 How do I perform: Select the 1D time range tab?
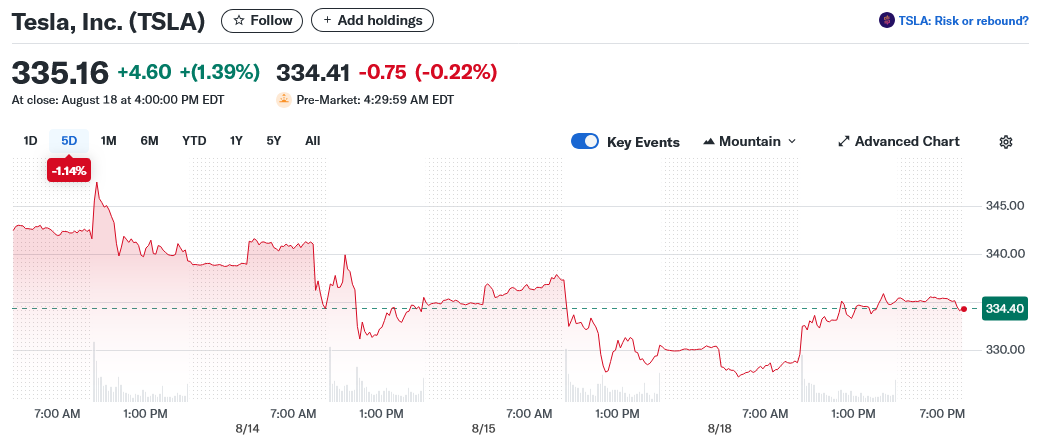(x=30, y=141)
